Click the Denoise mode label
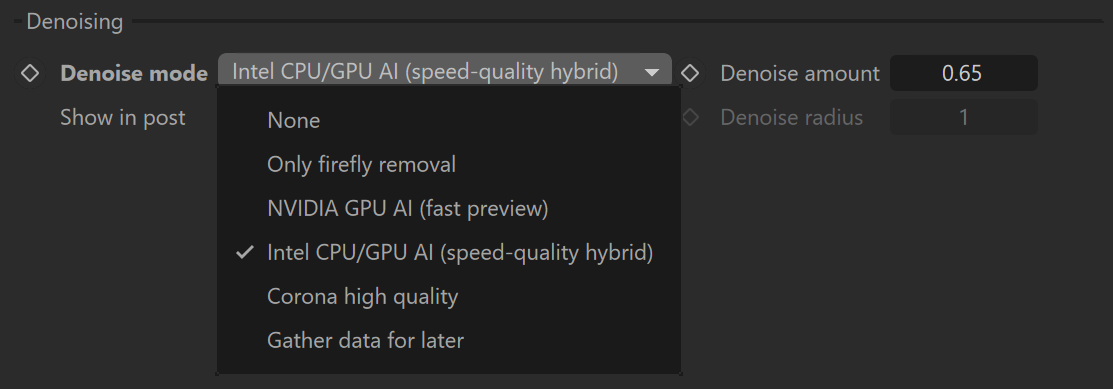Viewport: 1113px width, 389px height. (x=134, y=73)
